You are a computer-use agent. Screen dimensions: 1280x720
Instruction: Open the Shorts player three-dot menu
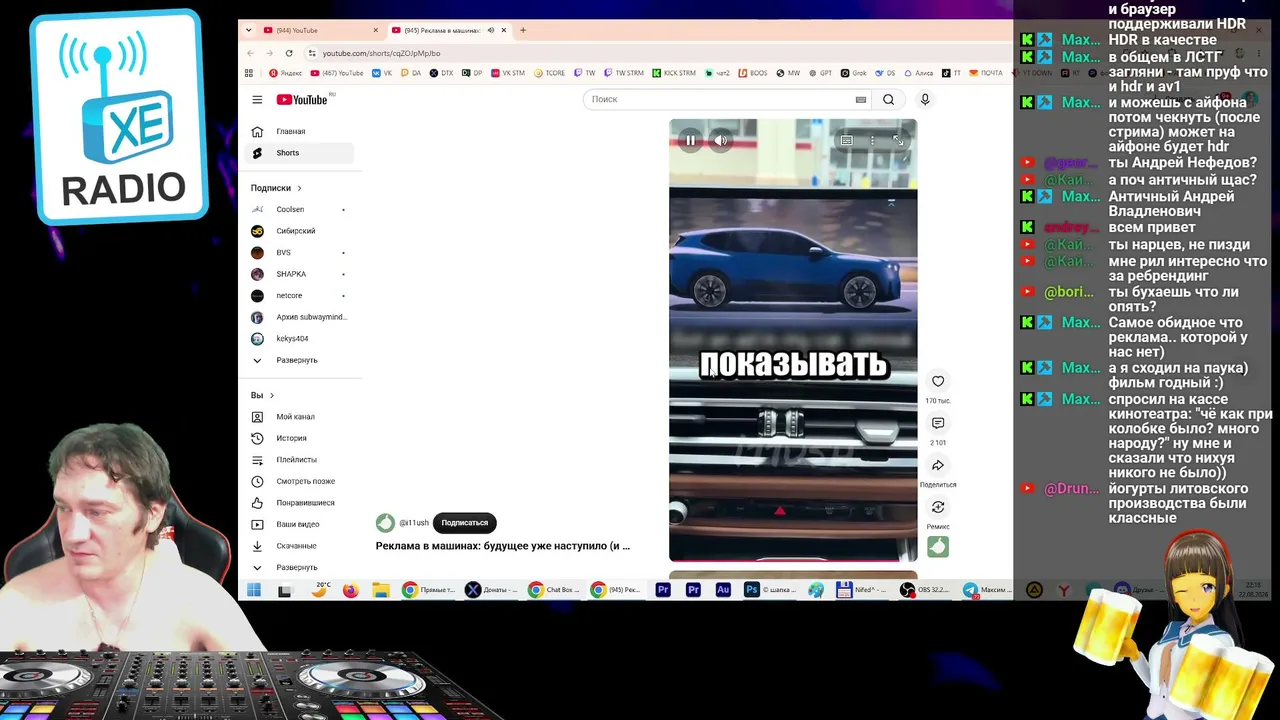[x=872, y=141]
